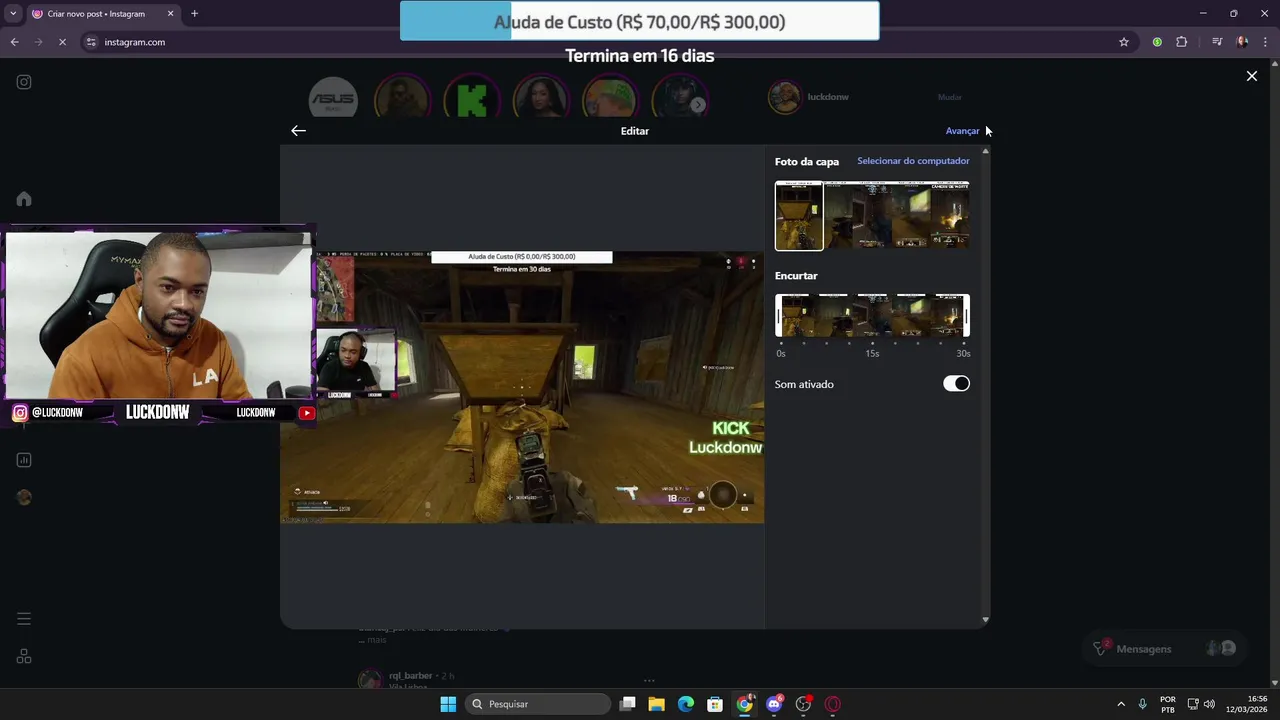Stop loading the page
The width and height of the screenshot is (1280, 720).
(62, 42)
